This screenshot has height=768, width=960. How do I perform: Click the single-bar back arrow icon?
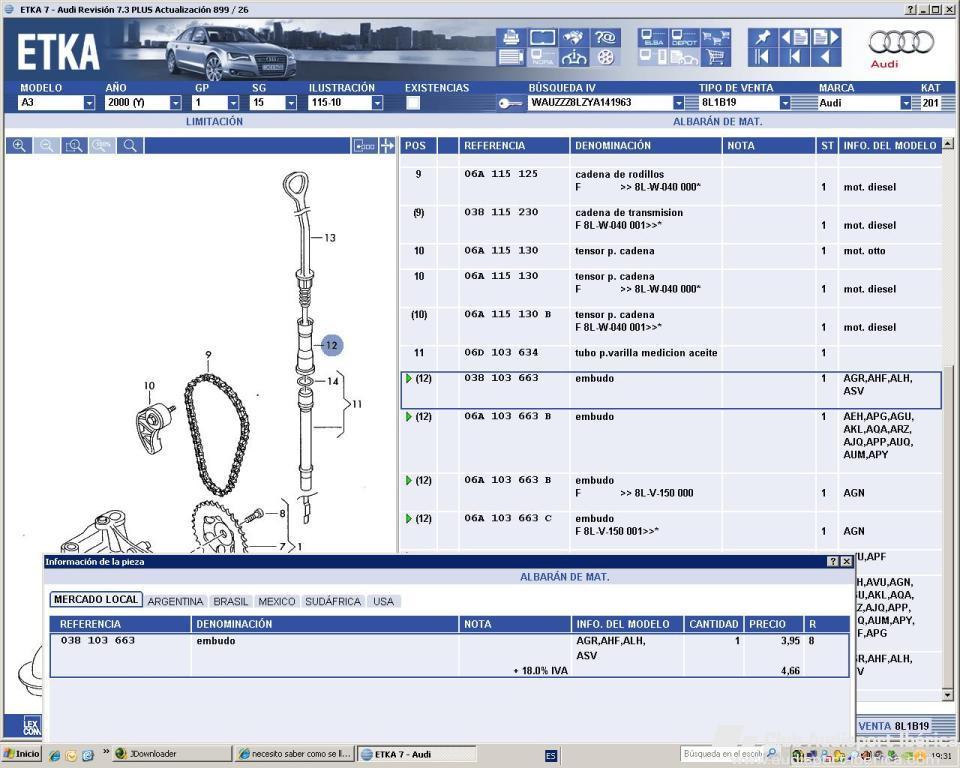pyautogui.click(x=794, y=58)
